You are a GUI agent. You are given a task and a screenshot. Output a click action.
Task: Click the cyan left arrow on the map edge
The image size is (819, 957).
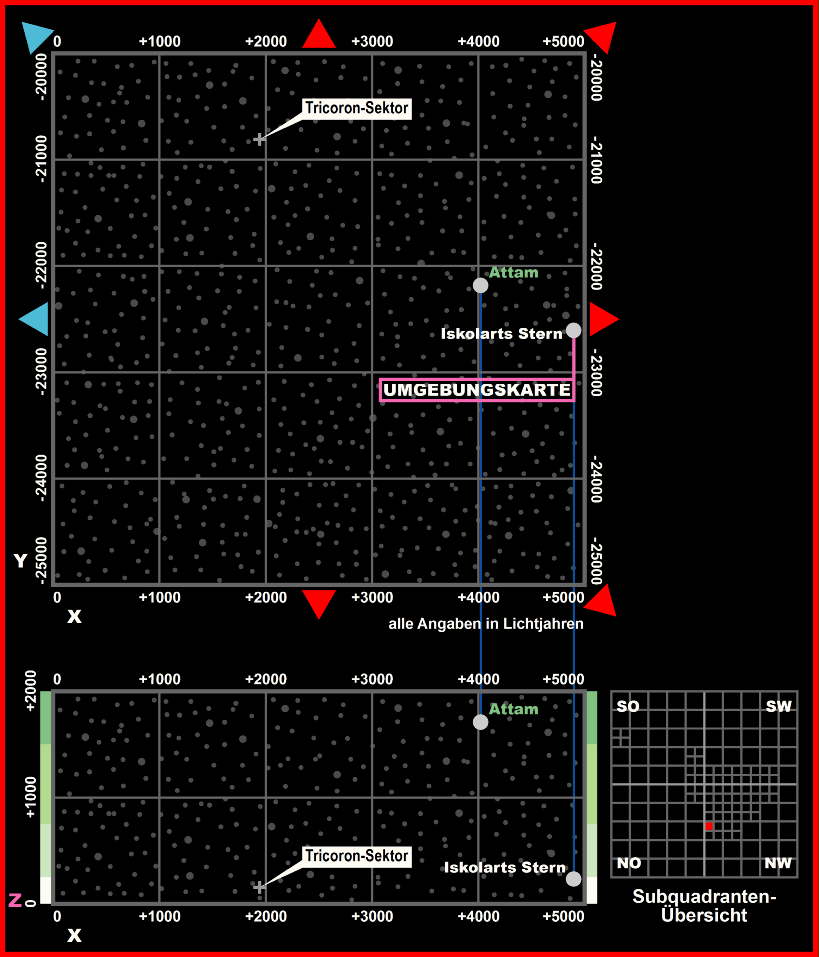[x=35, y=319]
